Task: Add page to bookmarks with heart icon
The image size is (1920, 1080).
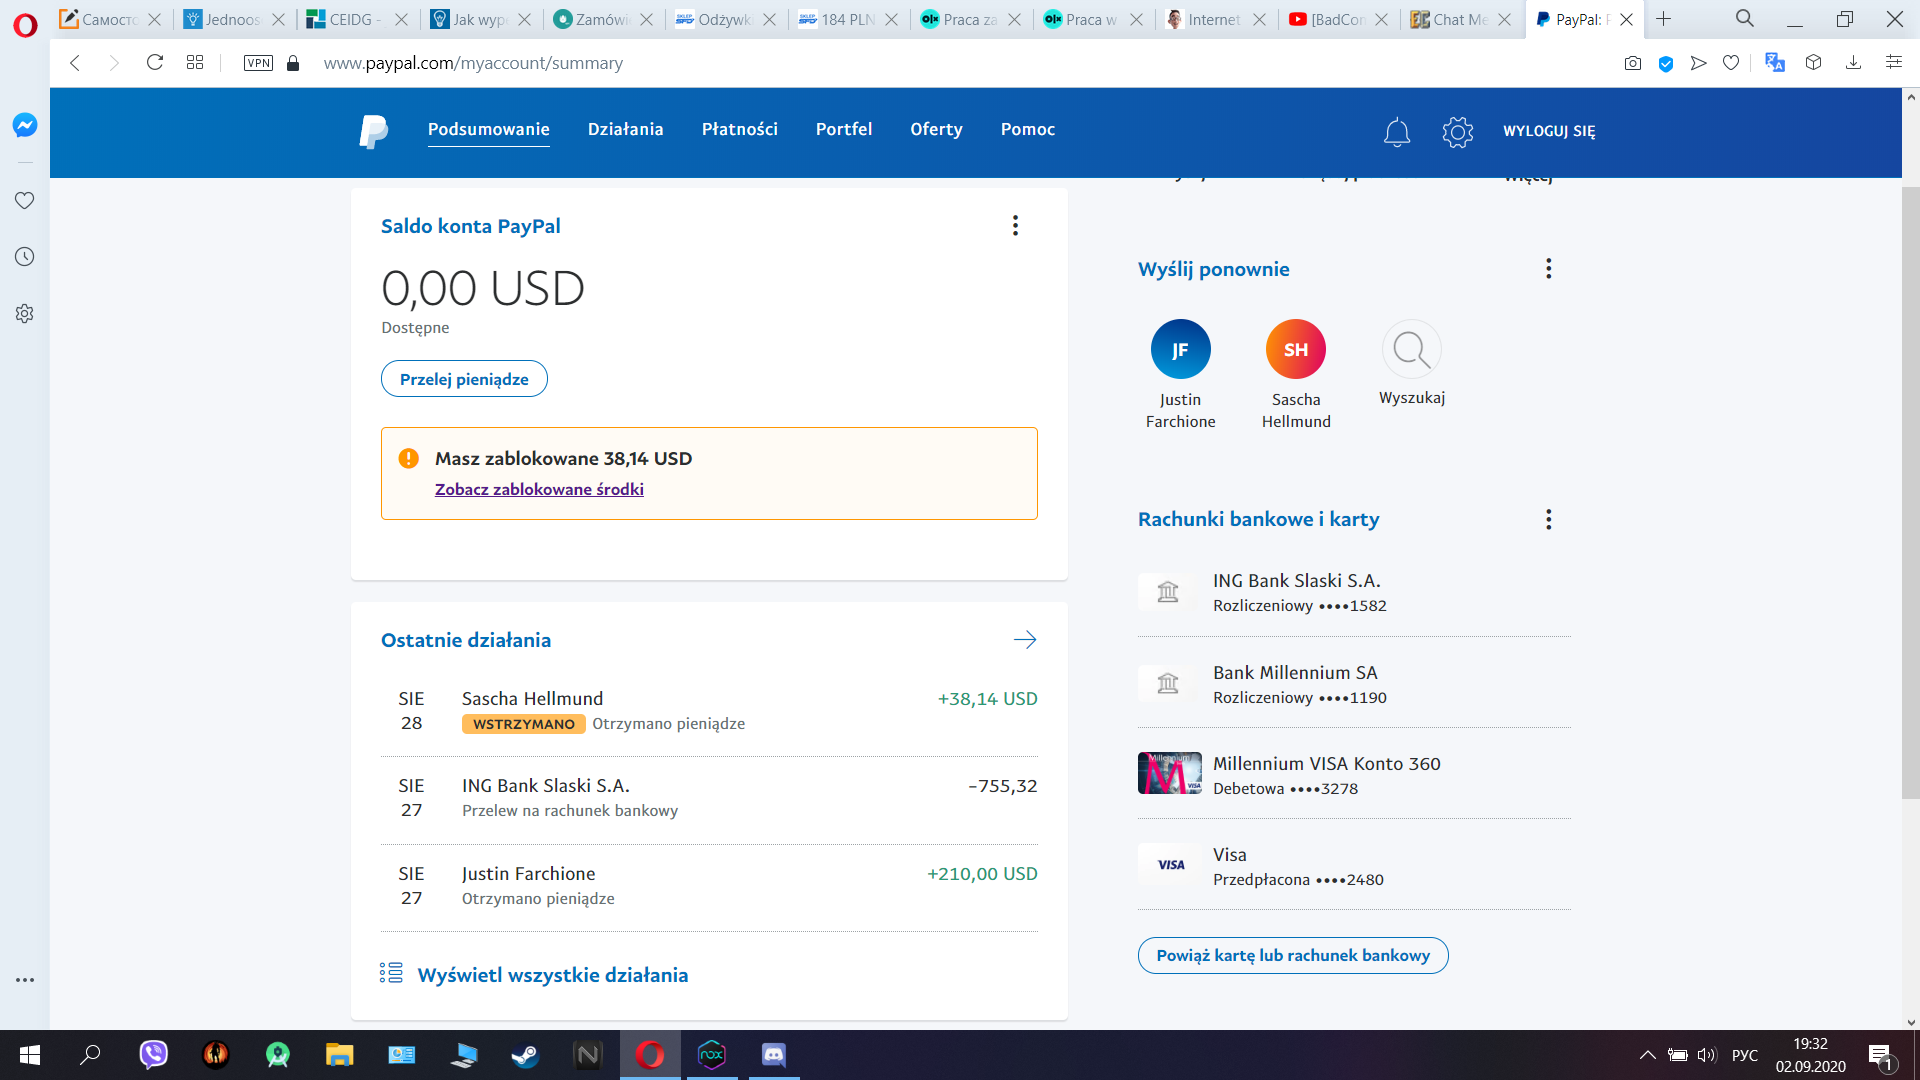Action: point(1731,63)
